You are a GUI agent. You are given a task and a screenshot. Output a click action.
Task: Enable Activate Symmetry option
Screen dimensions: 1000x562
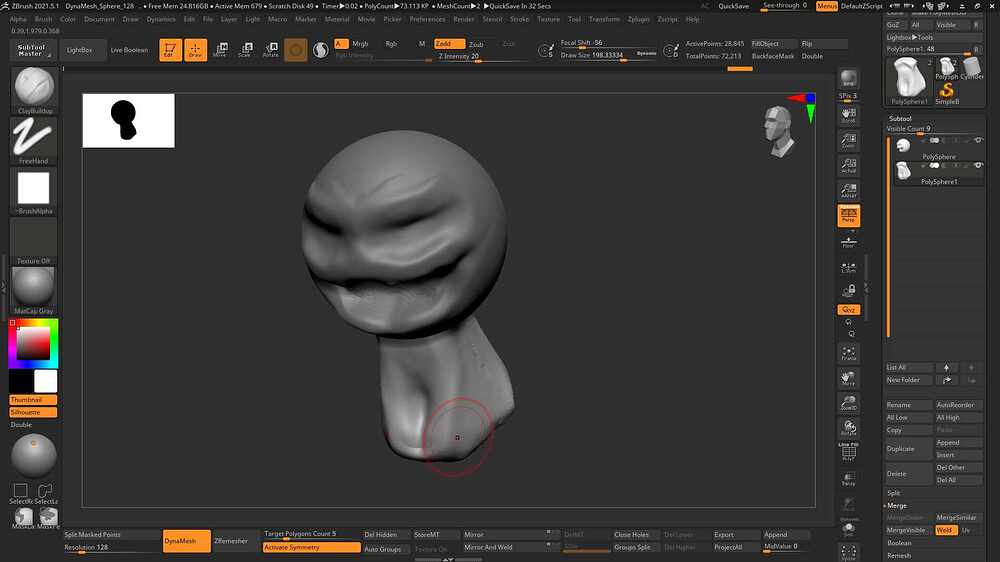coord(311,547)
